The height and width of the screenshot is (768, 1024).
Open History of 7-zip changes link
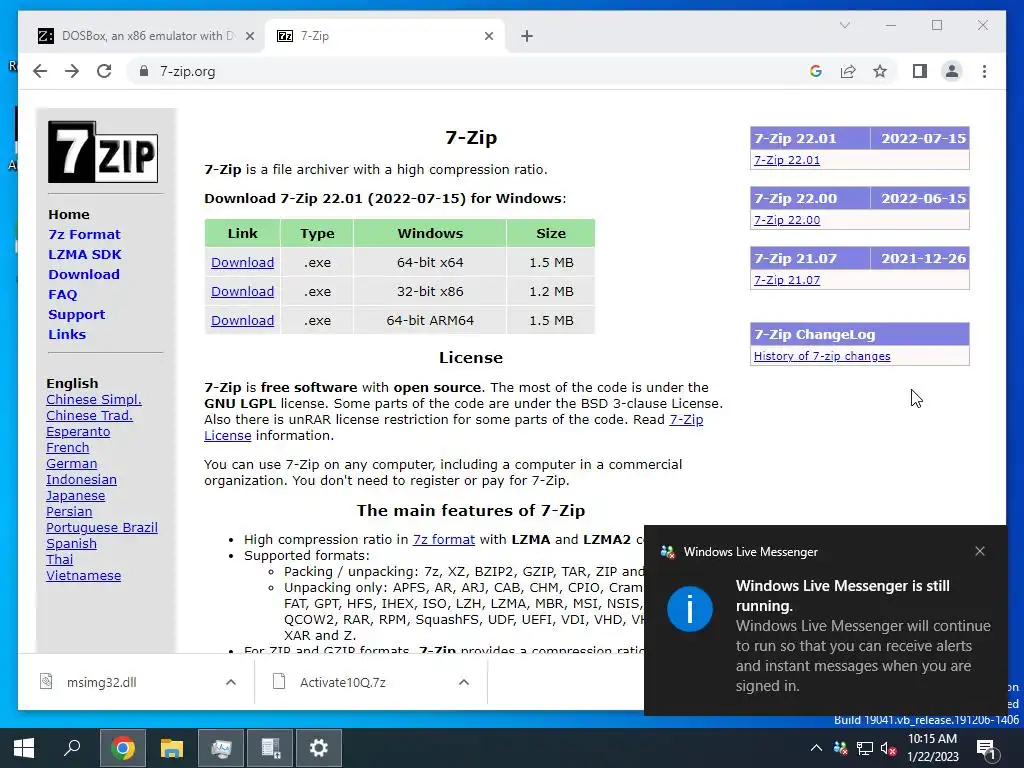(822, 356)
